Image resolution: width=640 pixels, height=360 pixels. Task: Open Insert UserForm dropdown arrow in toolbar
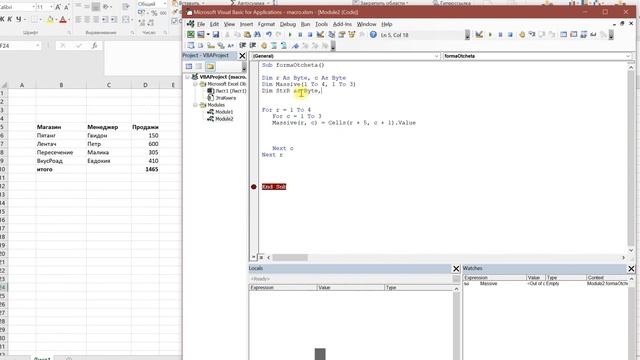click(208, 35)
